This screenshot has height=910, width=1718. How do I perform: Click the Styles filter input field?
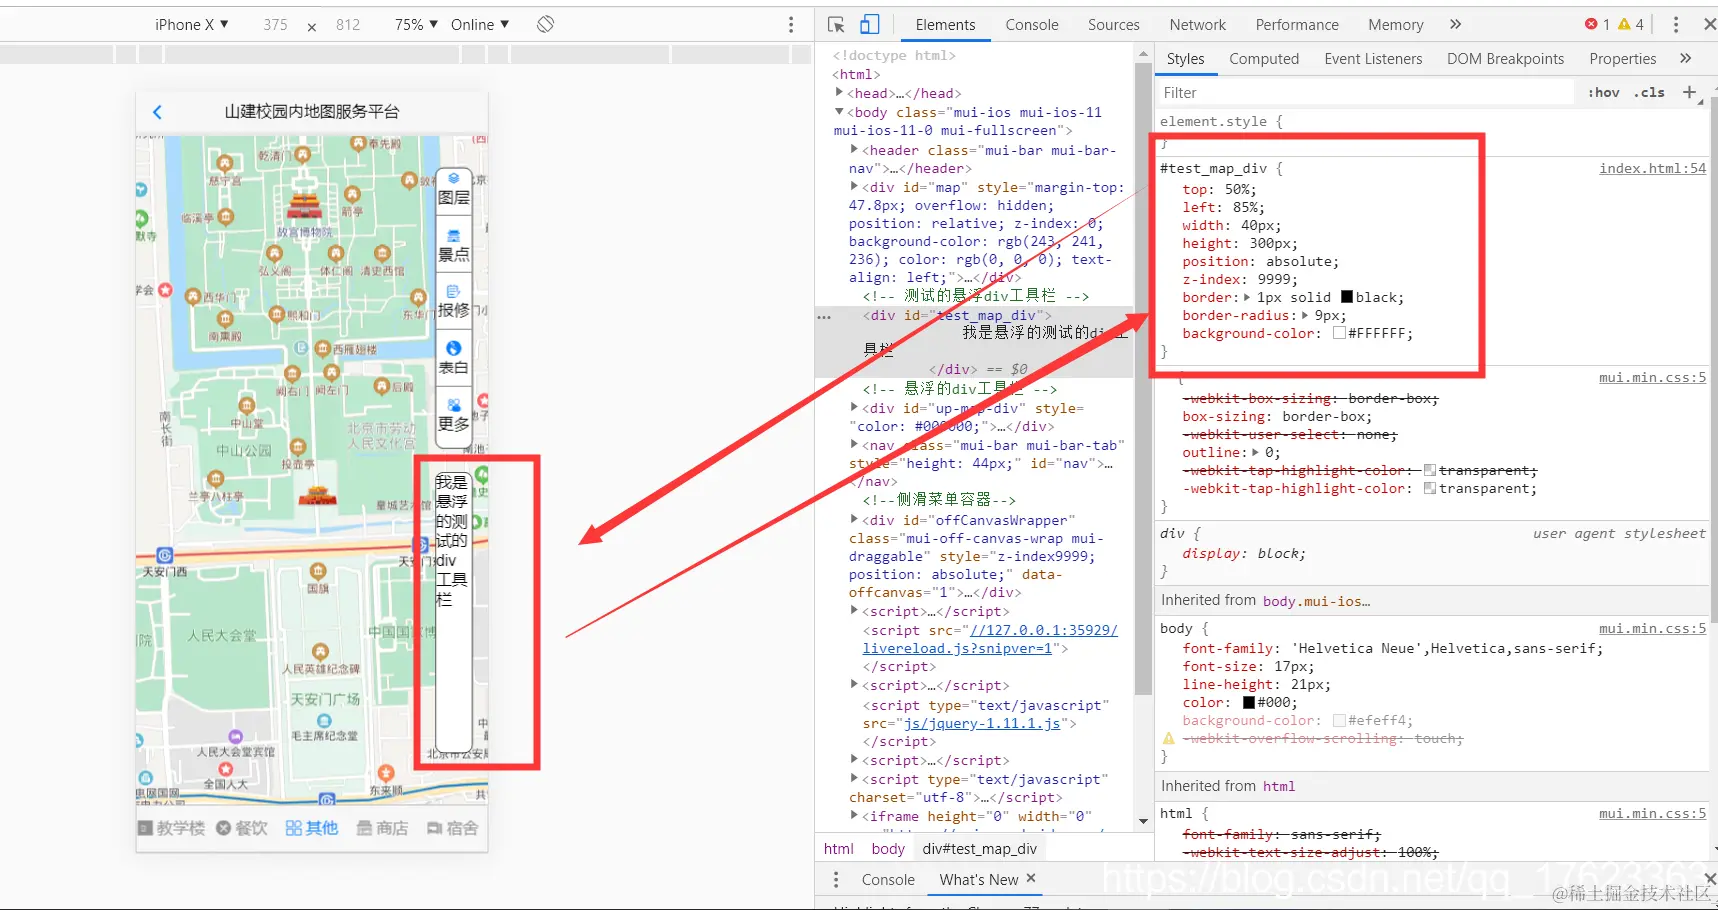(1365, 92)
